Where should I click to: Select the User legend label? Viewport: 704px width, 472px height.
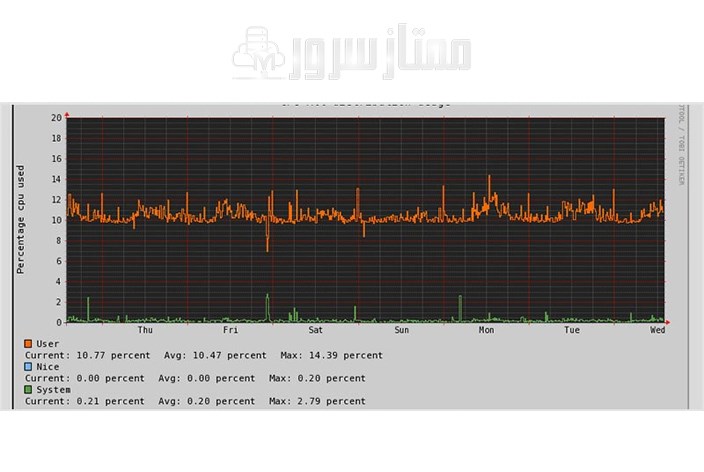click(48, 344)
